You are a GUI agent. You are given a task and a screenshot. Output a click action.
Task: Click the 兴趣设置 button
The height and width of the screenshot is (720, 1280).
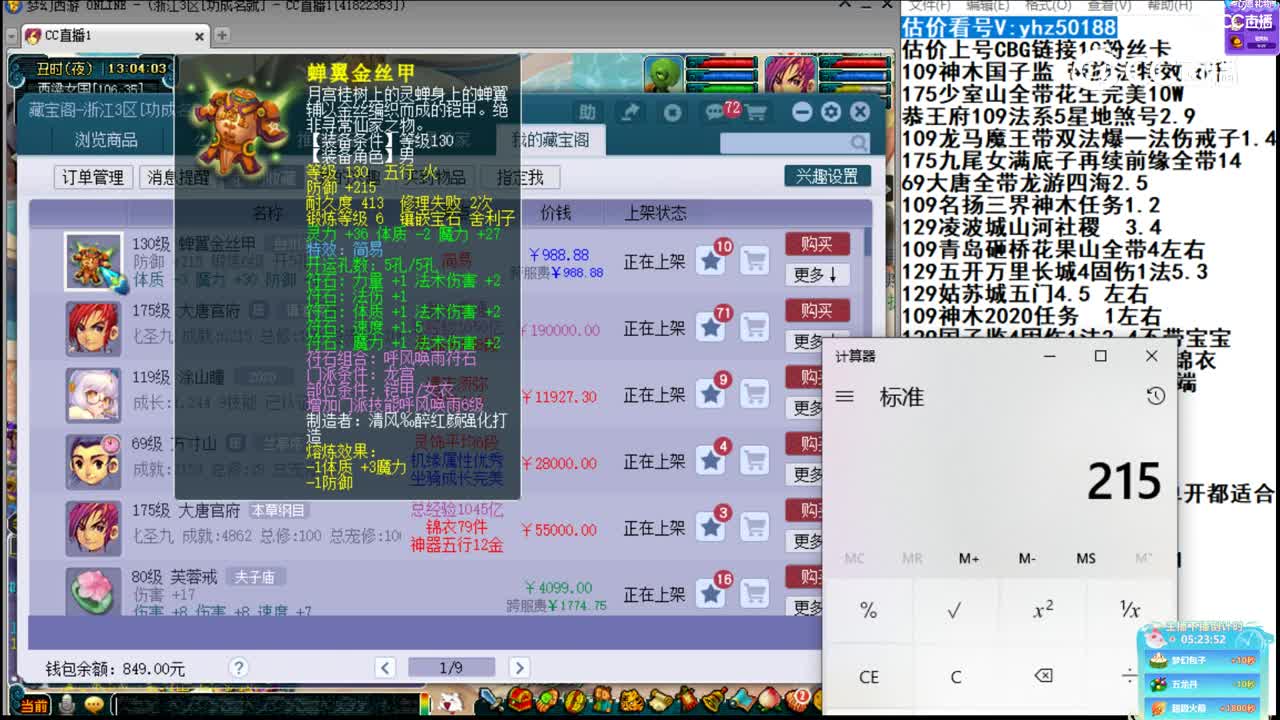tap(827, 176)
